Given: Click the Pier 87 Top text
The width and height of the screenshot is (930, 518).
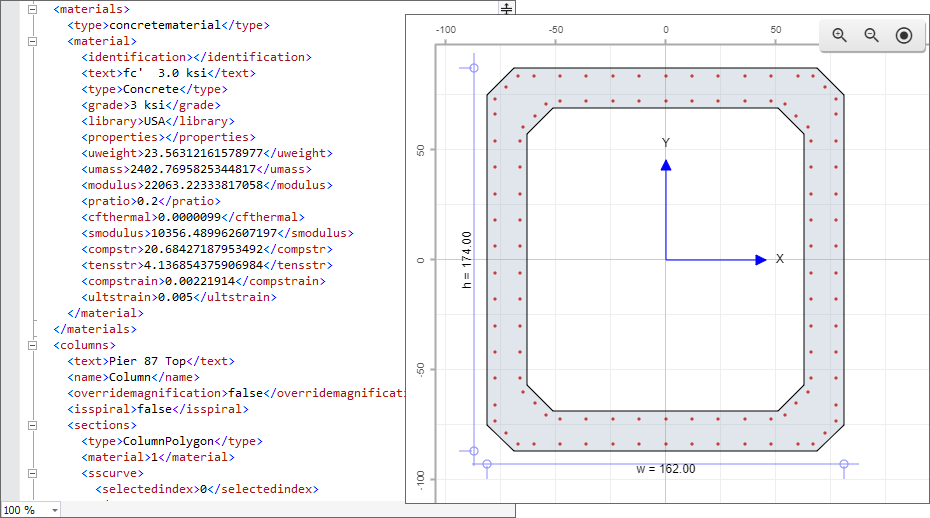Looking at the screenshot, I should click(148, 362).
